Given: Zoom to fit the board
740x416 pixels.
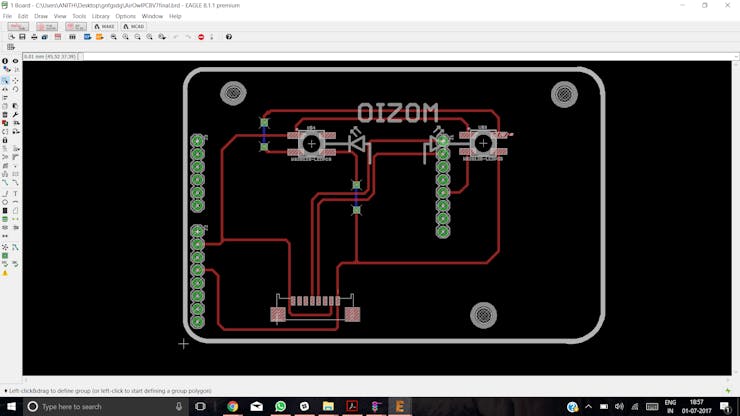Looking at the screenshot, I should (x=114, y=37).
